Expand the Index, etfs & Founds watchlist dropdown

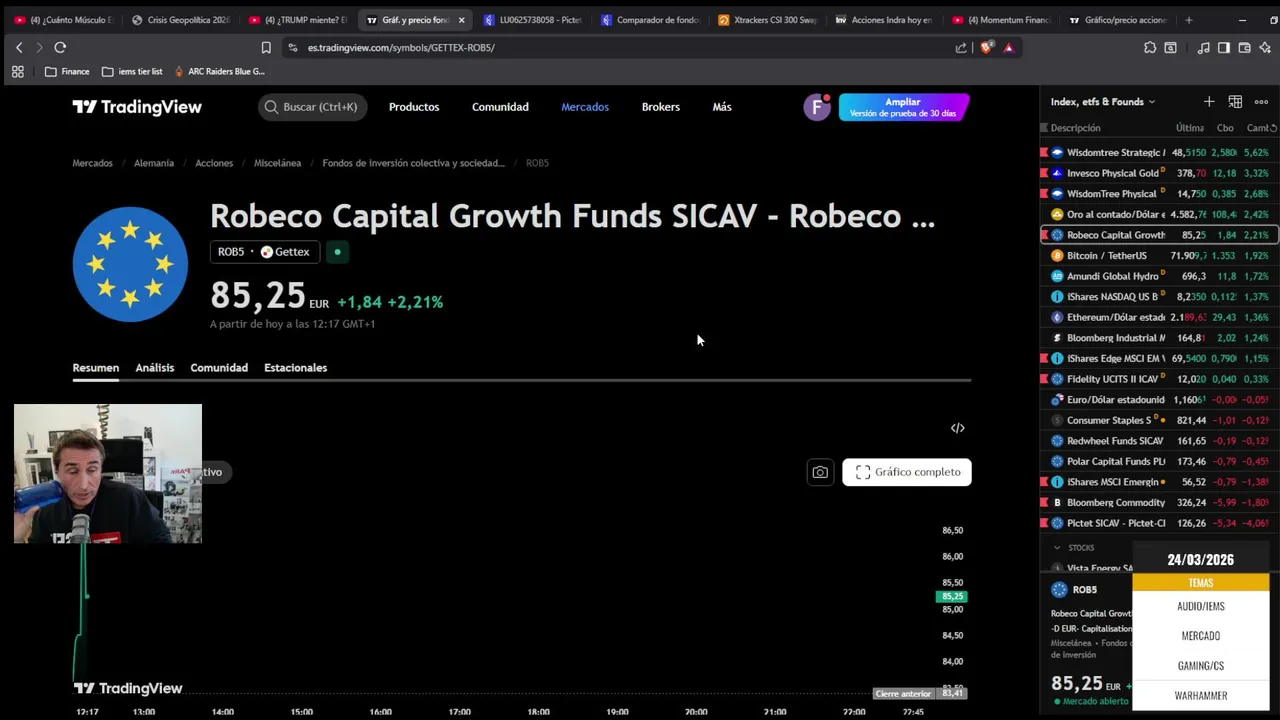click(x=1103, y=102)
